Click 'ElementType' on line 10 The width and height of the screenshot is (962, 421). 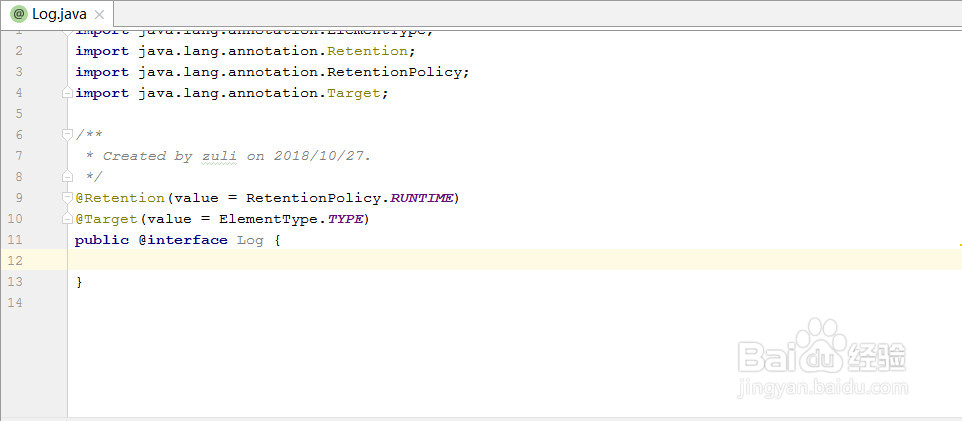(268, 219)
